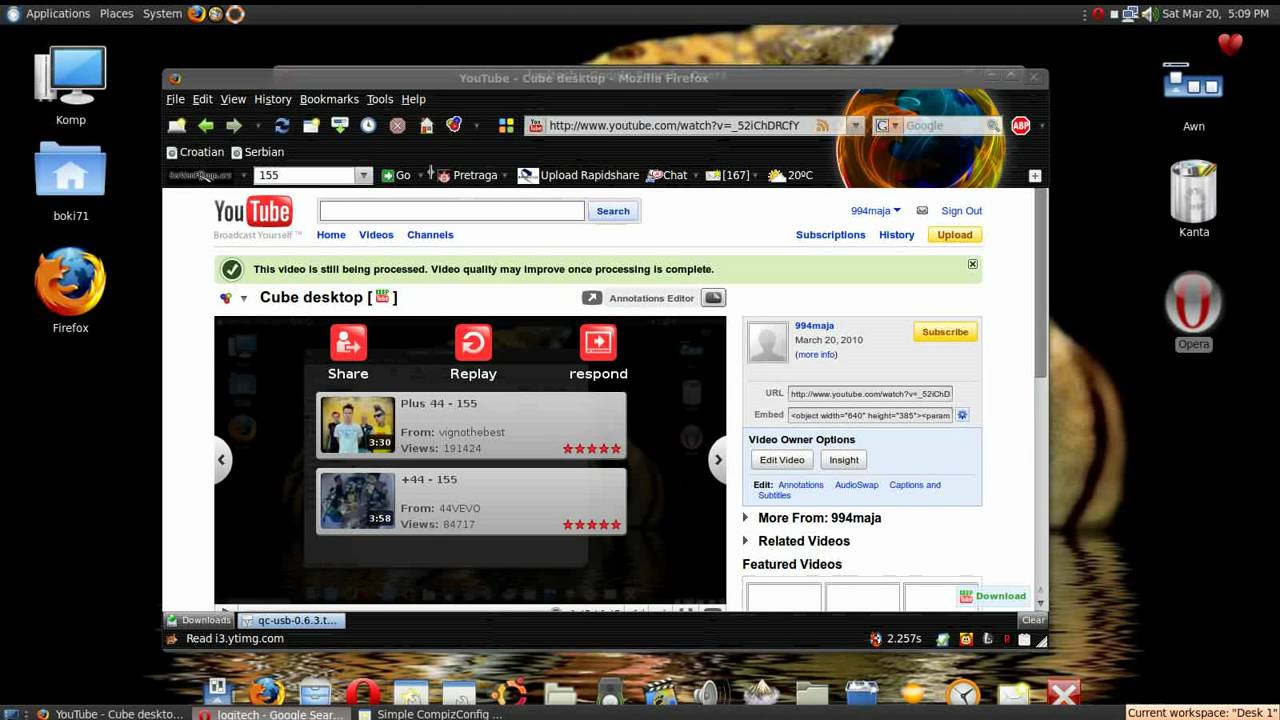The width and height of the screenshot is (1280, 720).
Task: Click the Adblock Plus ABP icon
Action: 1020,126
